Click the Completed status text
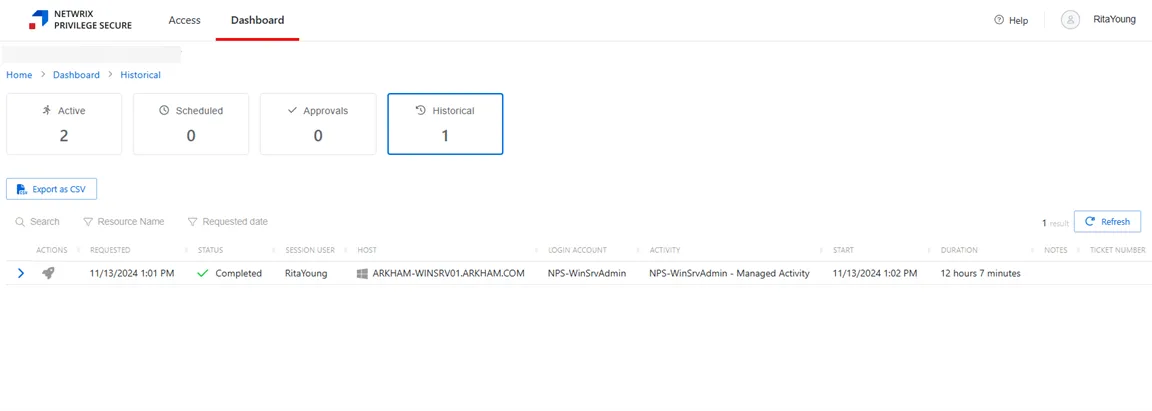Viewport: 1152px width, 411px height. pyautogui.click(x=239, y=274)
